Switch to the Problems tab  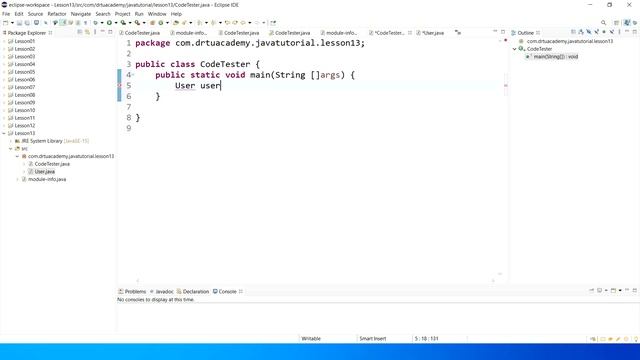click(132, 291)
